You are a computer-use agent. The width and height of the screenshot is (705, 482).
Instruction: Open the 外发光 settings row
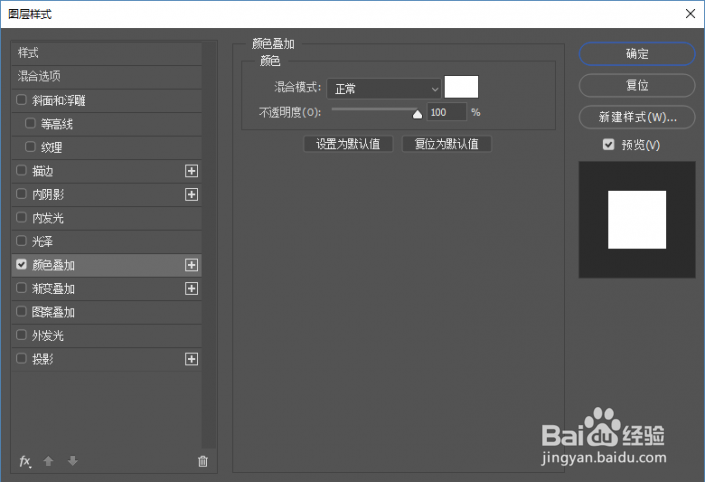(107, 335)
